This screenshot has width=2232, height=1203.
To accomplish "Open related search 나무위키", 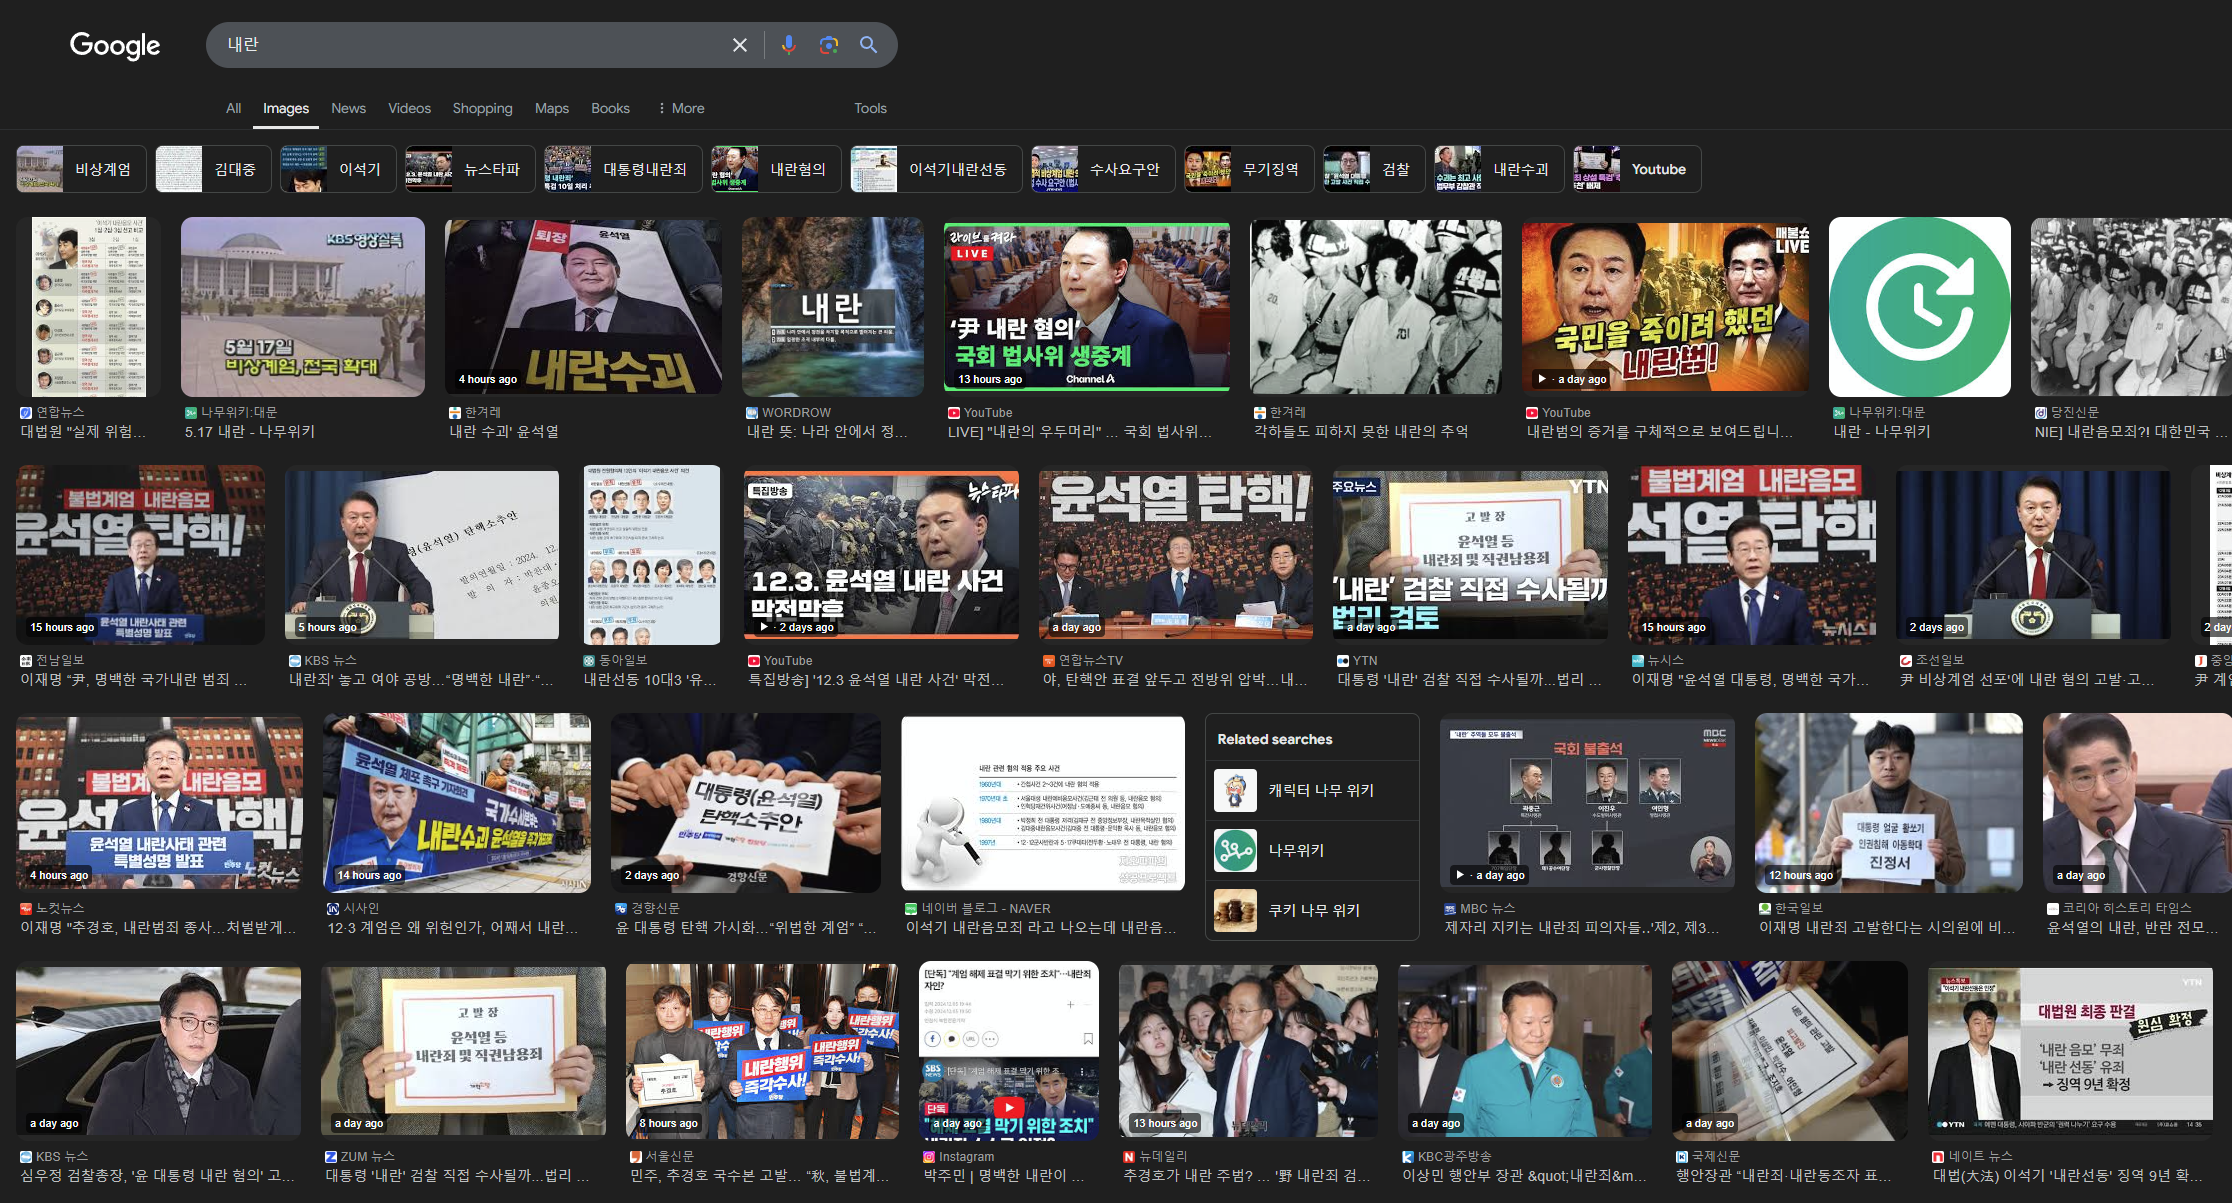I will click(x=1312, y=850).
